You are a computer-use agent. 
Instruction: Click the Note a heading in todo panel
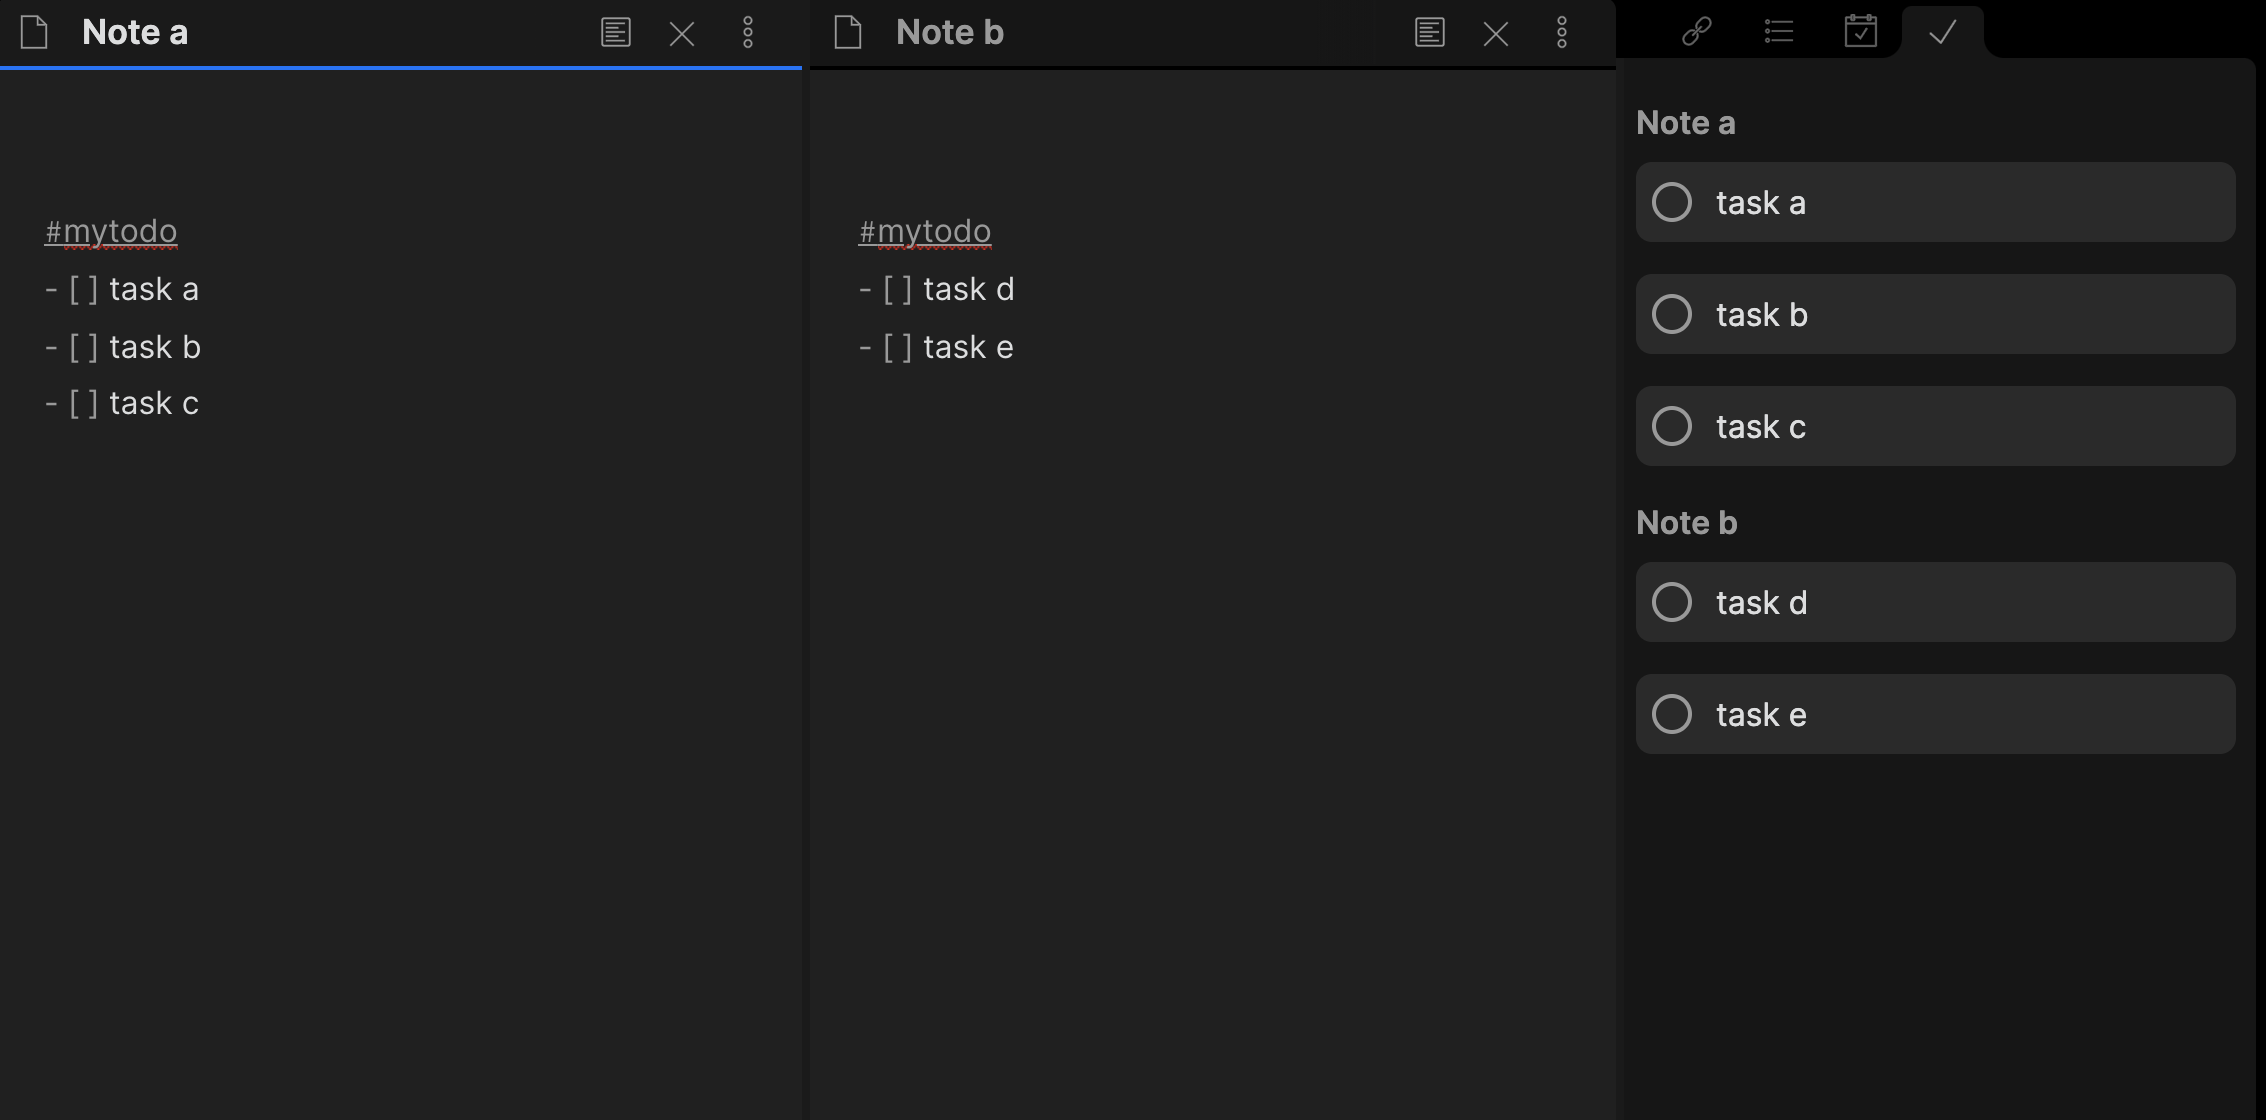pyautogui.click(x=1686, y=123)
